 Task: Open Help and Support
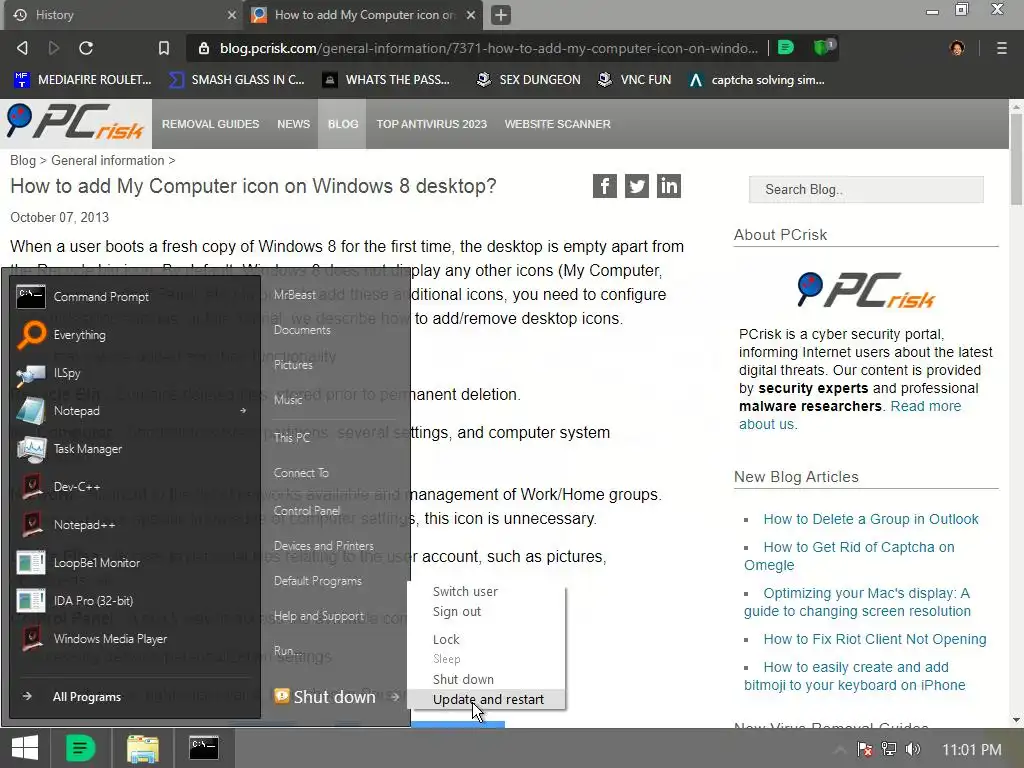[319, 616]
